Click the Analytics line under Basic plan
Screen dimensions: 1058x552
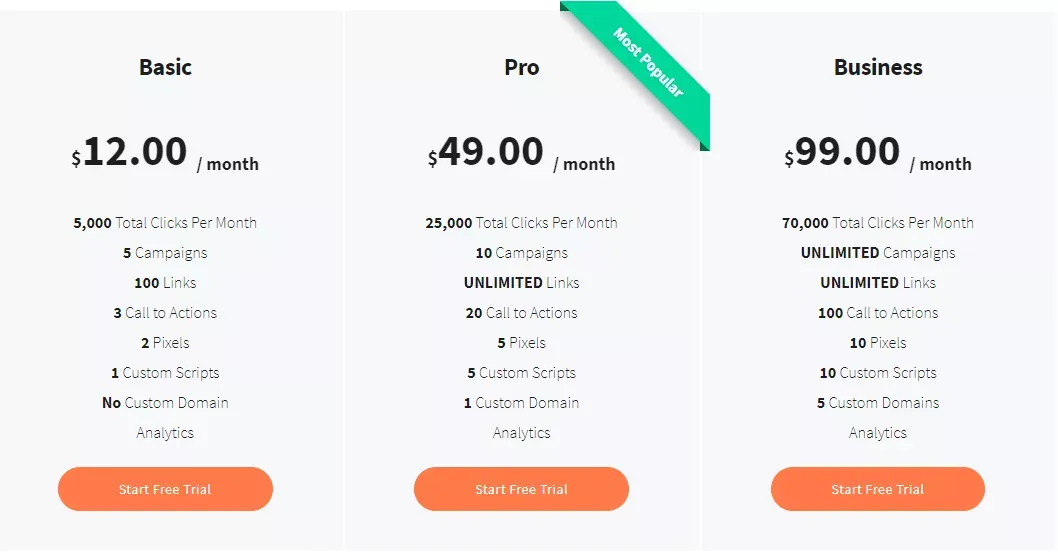coord(165,433)
